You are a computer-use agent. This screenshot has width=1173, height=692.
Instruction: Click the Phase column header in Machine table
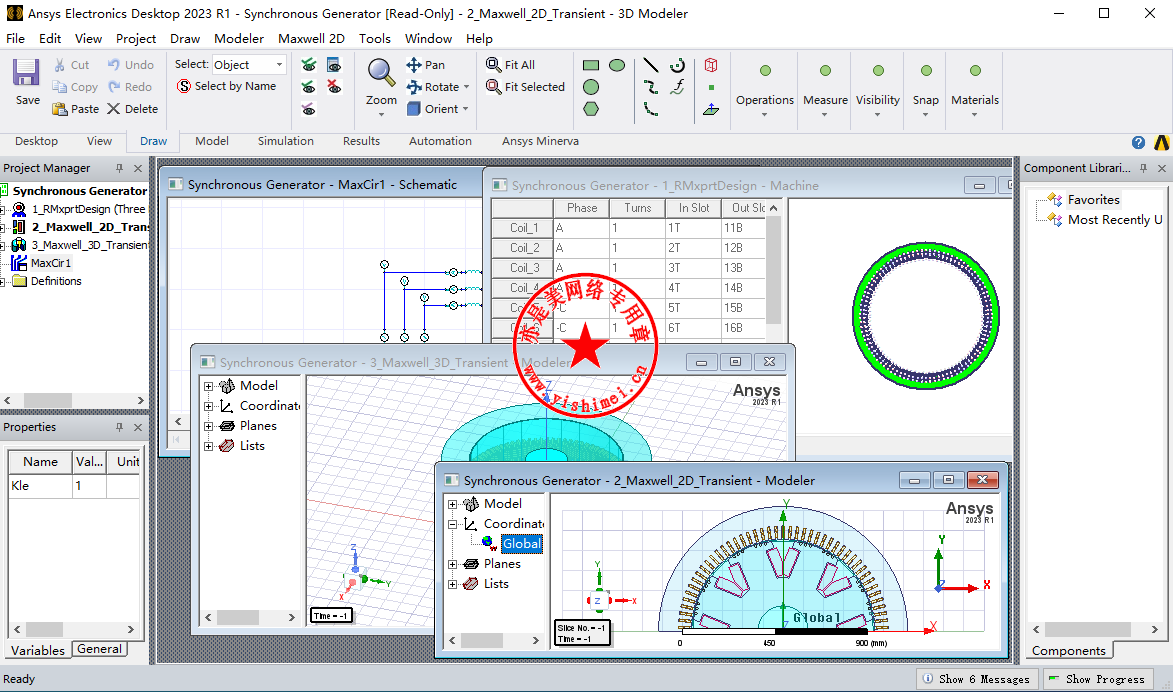pos(581,208)
